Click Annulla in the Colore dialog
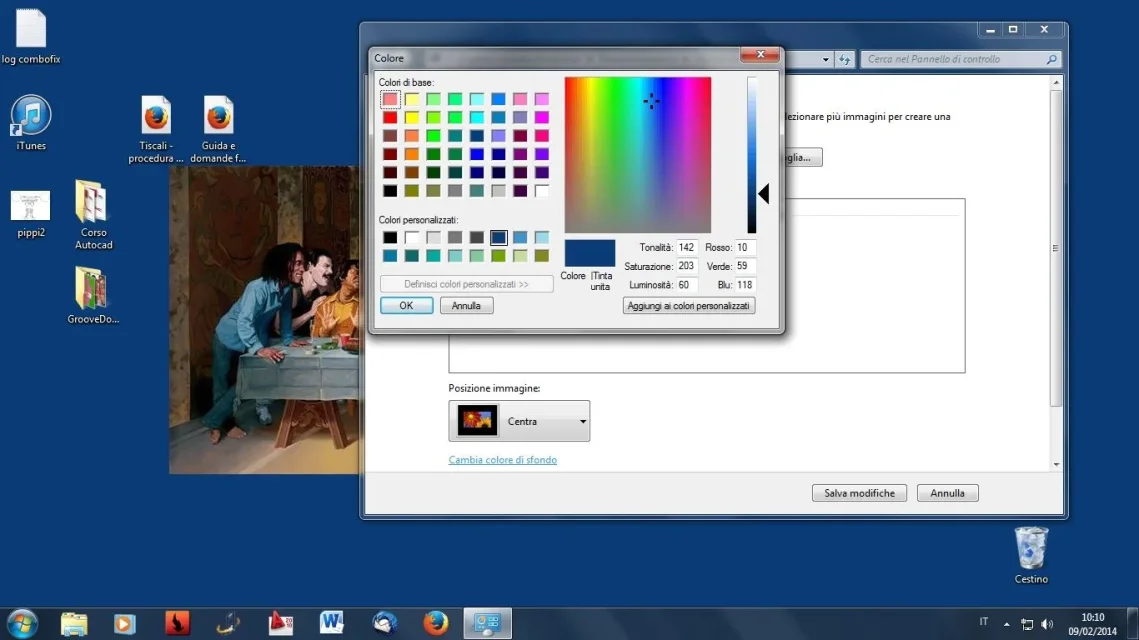Viewport: 1139px width, 640px height. 466,306
